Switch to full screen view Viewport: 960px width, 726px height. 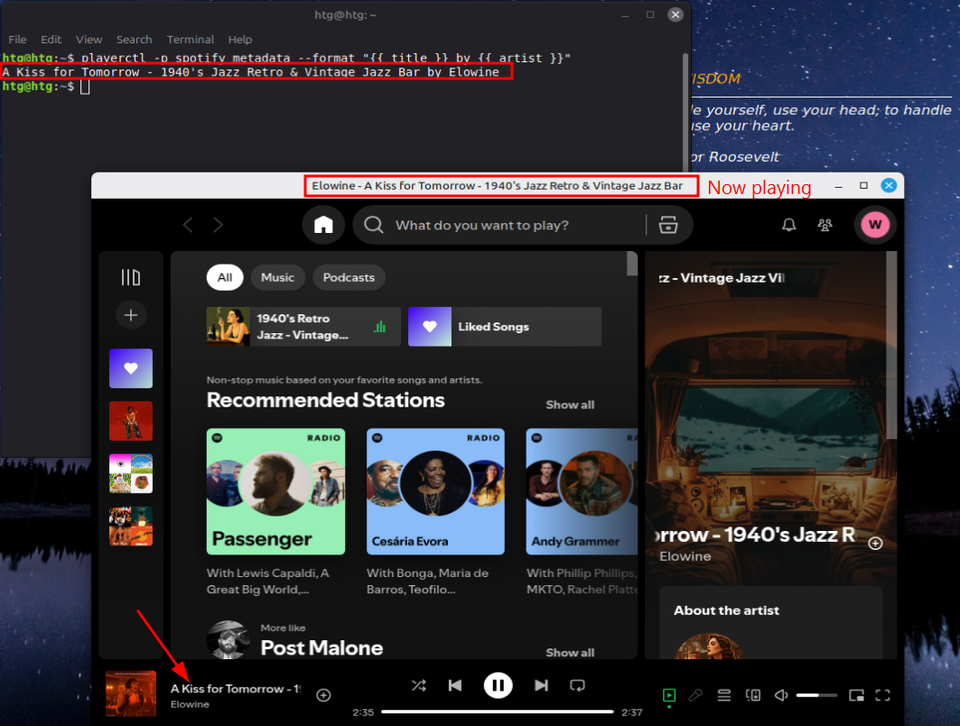[x=883, y=695]
